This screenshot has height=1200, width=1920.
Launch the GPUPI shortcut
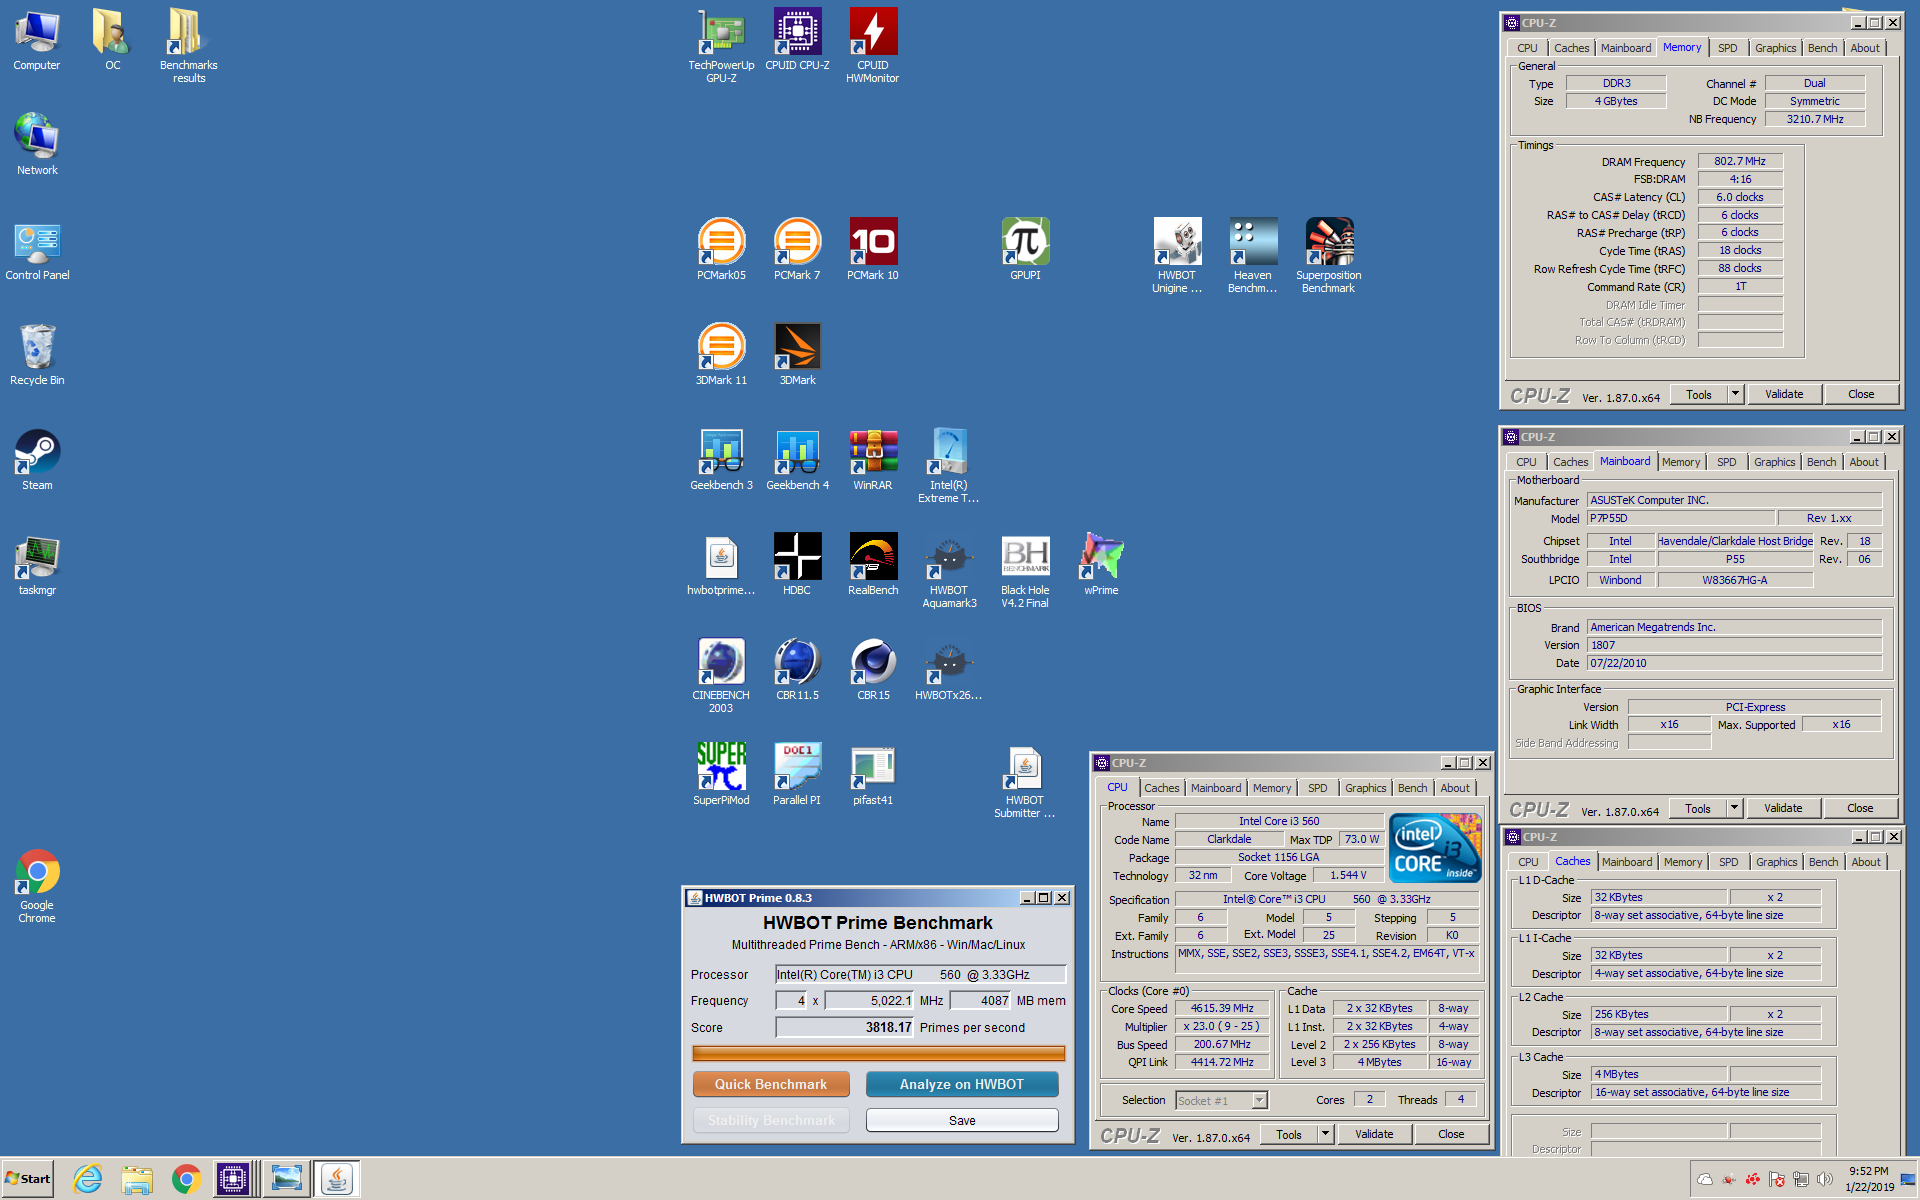[1025, 250]
